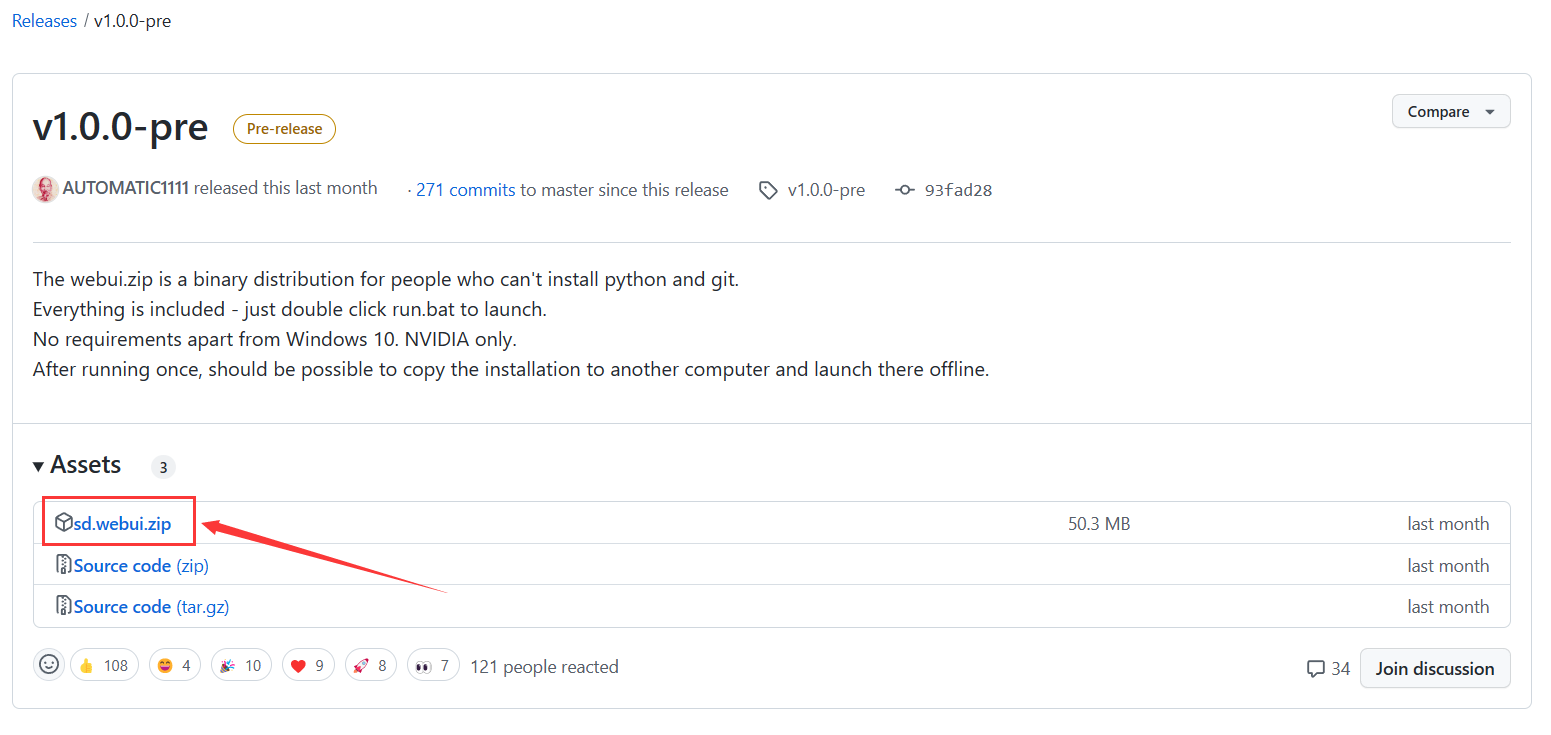Open the Releases breadcrumb link
The height and width of the screenshot is (735, 1551).
44,21
